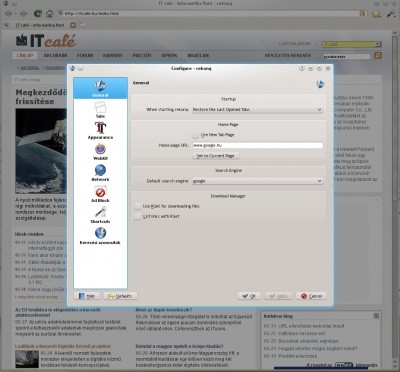The image size is (400, 372).
Task: Click the Help button in the dialog
Action: [x=87, y=296]
